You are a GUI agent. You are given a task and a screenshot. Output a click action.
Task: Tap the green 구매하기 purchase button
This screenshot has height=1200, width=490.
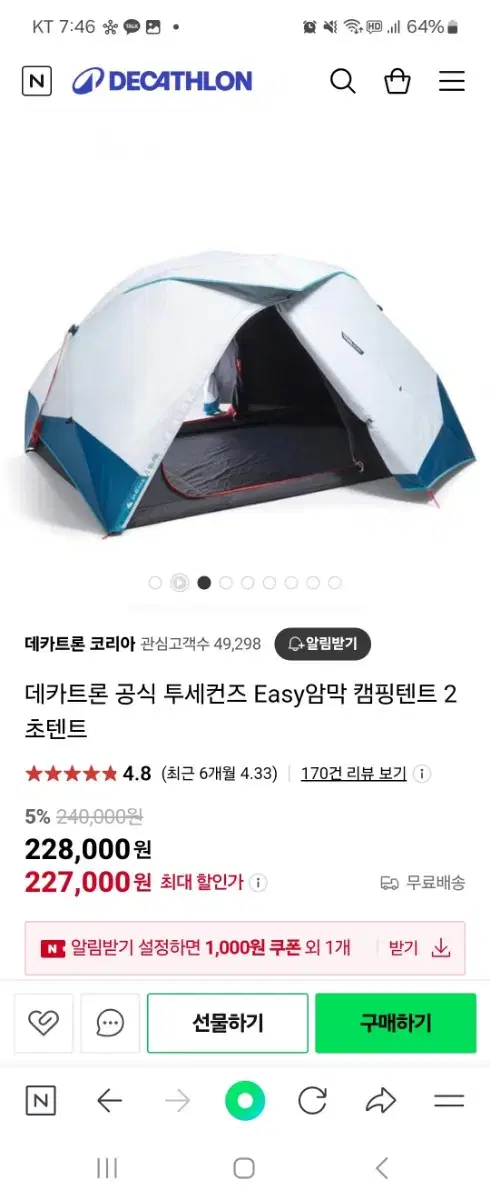pyautogui.click(x=396, y=1023)
